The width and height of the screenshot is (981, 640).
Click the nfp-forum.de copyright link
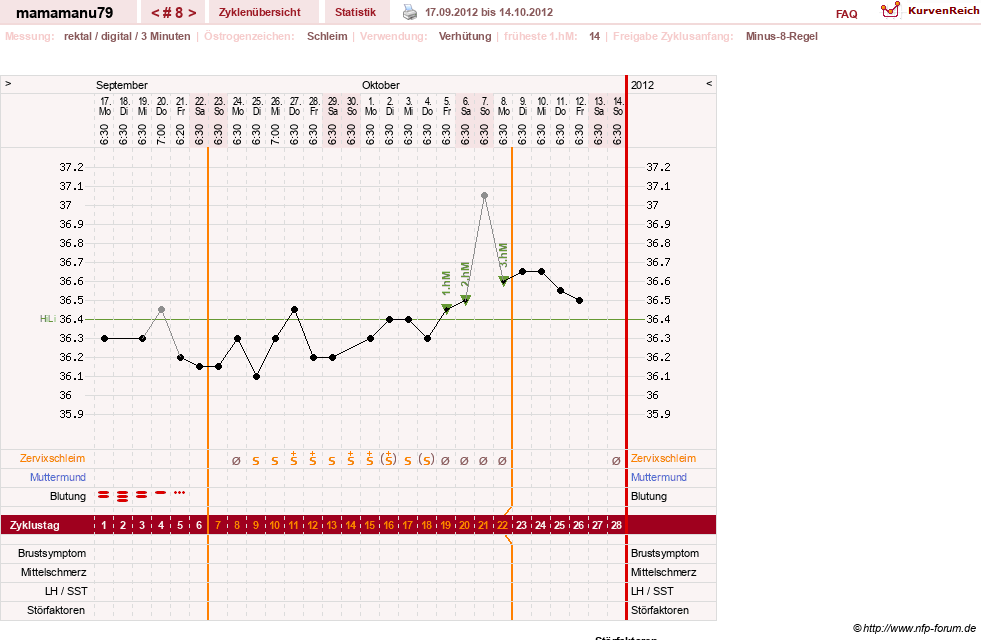[x=914, y=628]
